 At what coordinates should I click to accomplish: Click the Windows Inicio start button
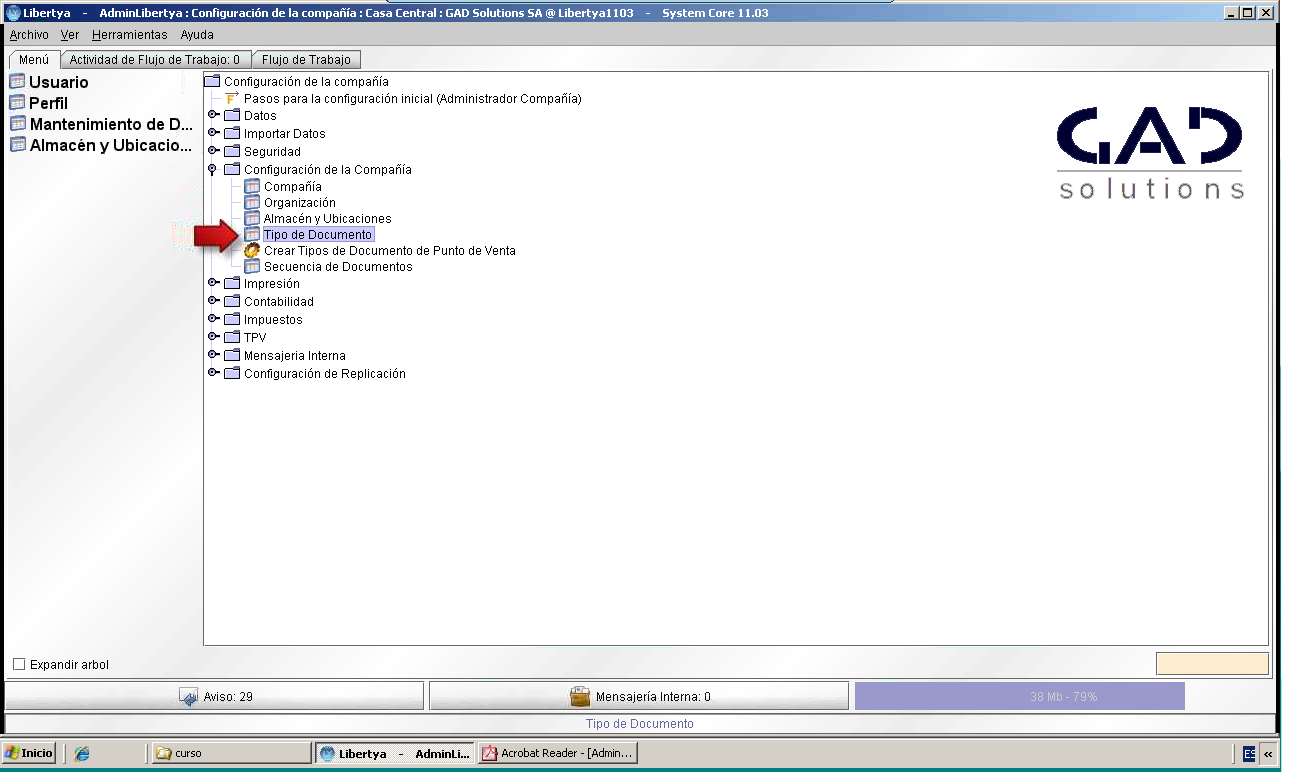(29, 753)
